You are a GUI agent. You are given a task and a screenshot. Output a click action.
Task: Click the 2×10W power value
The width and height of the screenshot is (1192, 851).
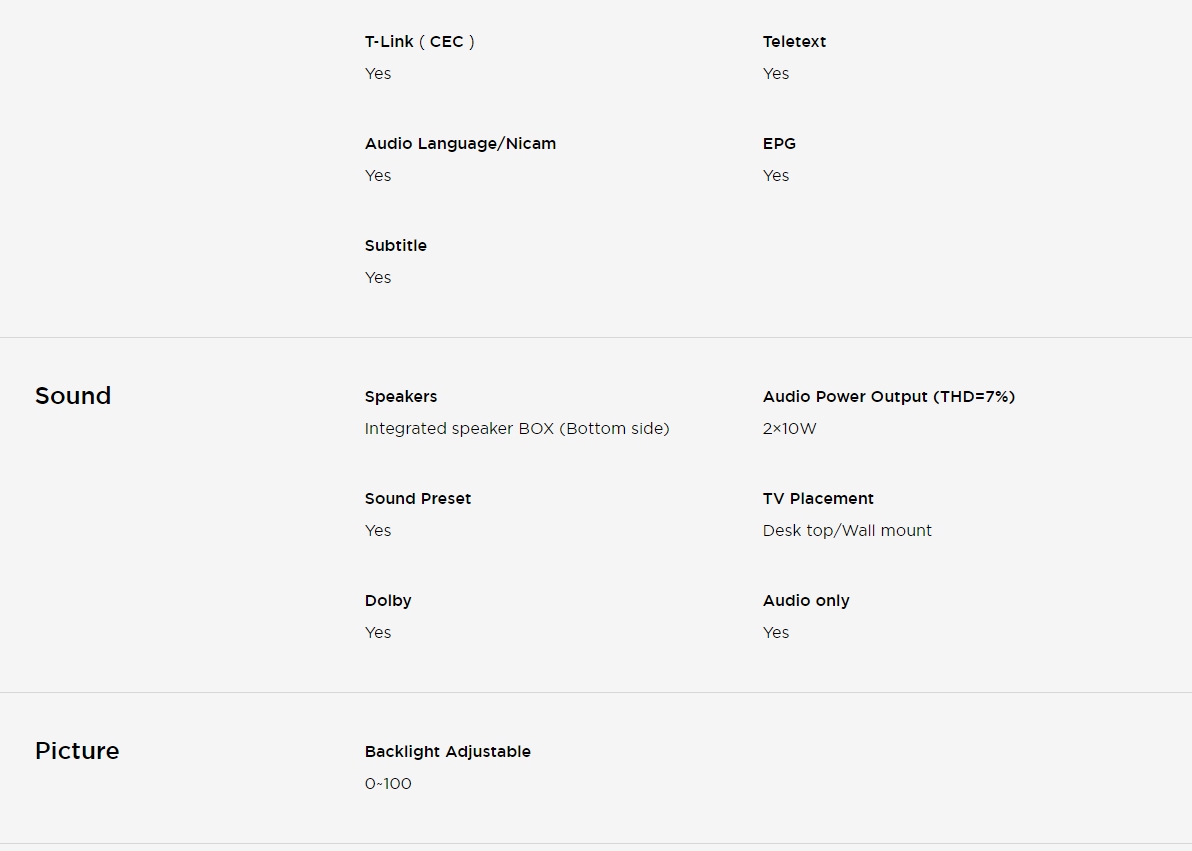(x=789, y=429)
